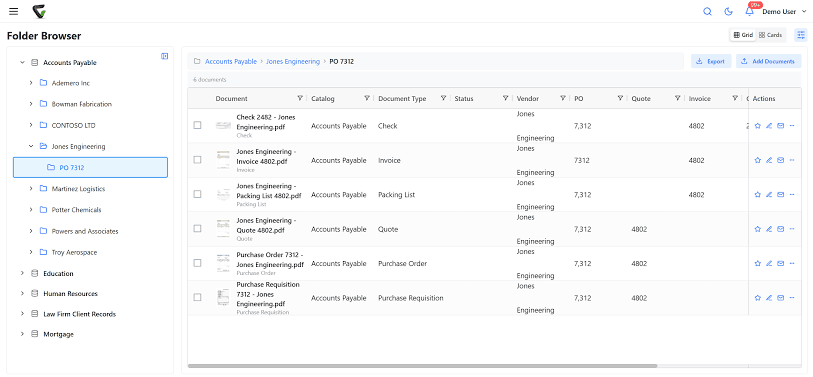Select checkbox for Packing List 4802 row

click(197, 194)
